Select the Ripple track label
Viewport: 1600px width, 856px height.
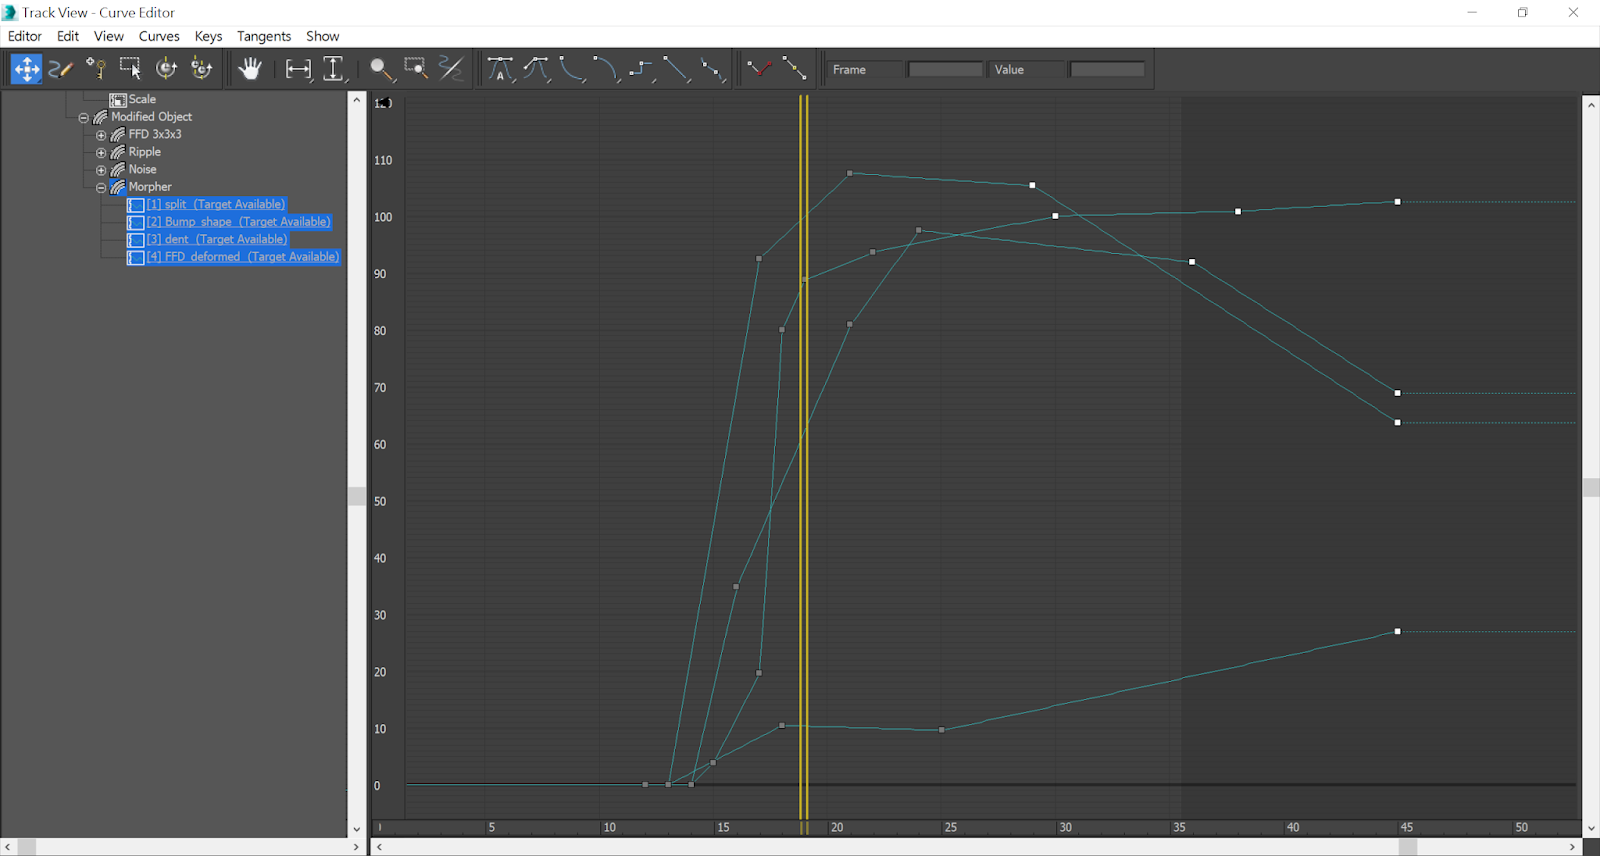click(144, 152)
